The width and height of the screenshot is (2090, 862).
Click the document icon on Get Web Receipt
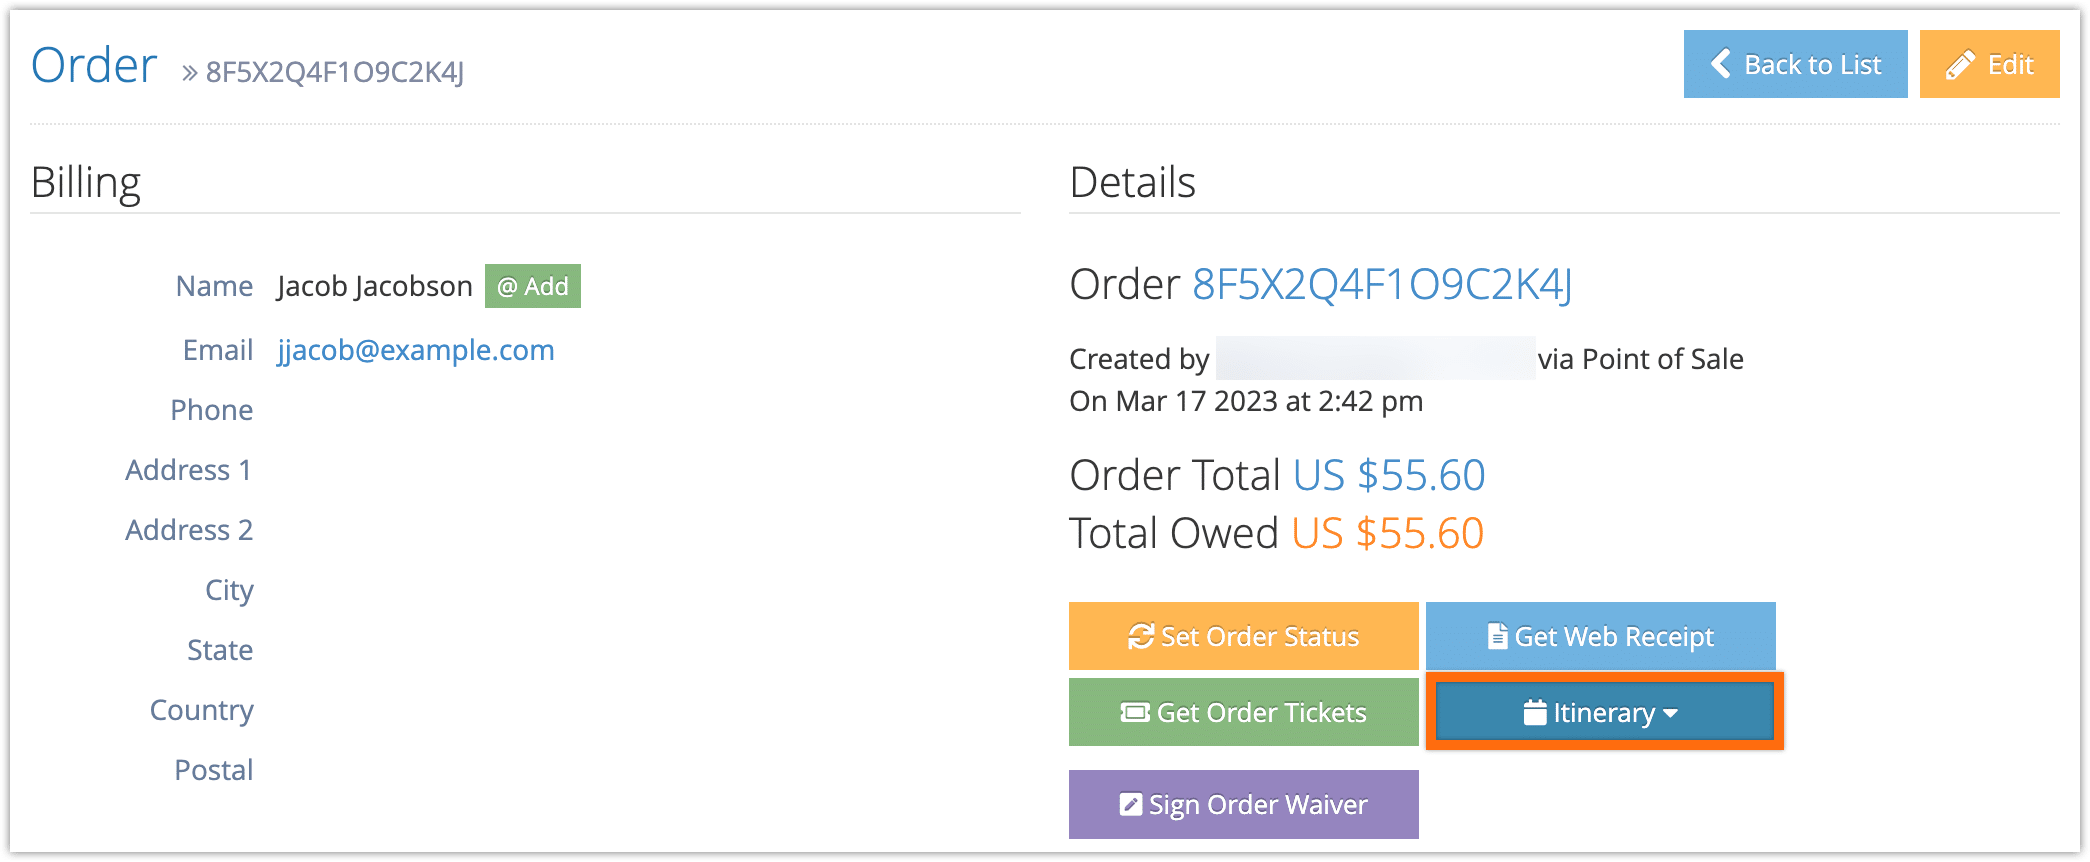tap(1497, 636)
